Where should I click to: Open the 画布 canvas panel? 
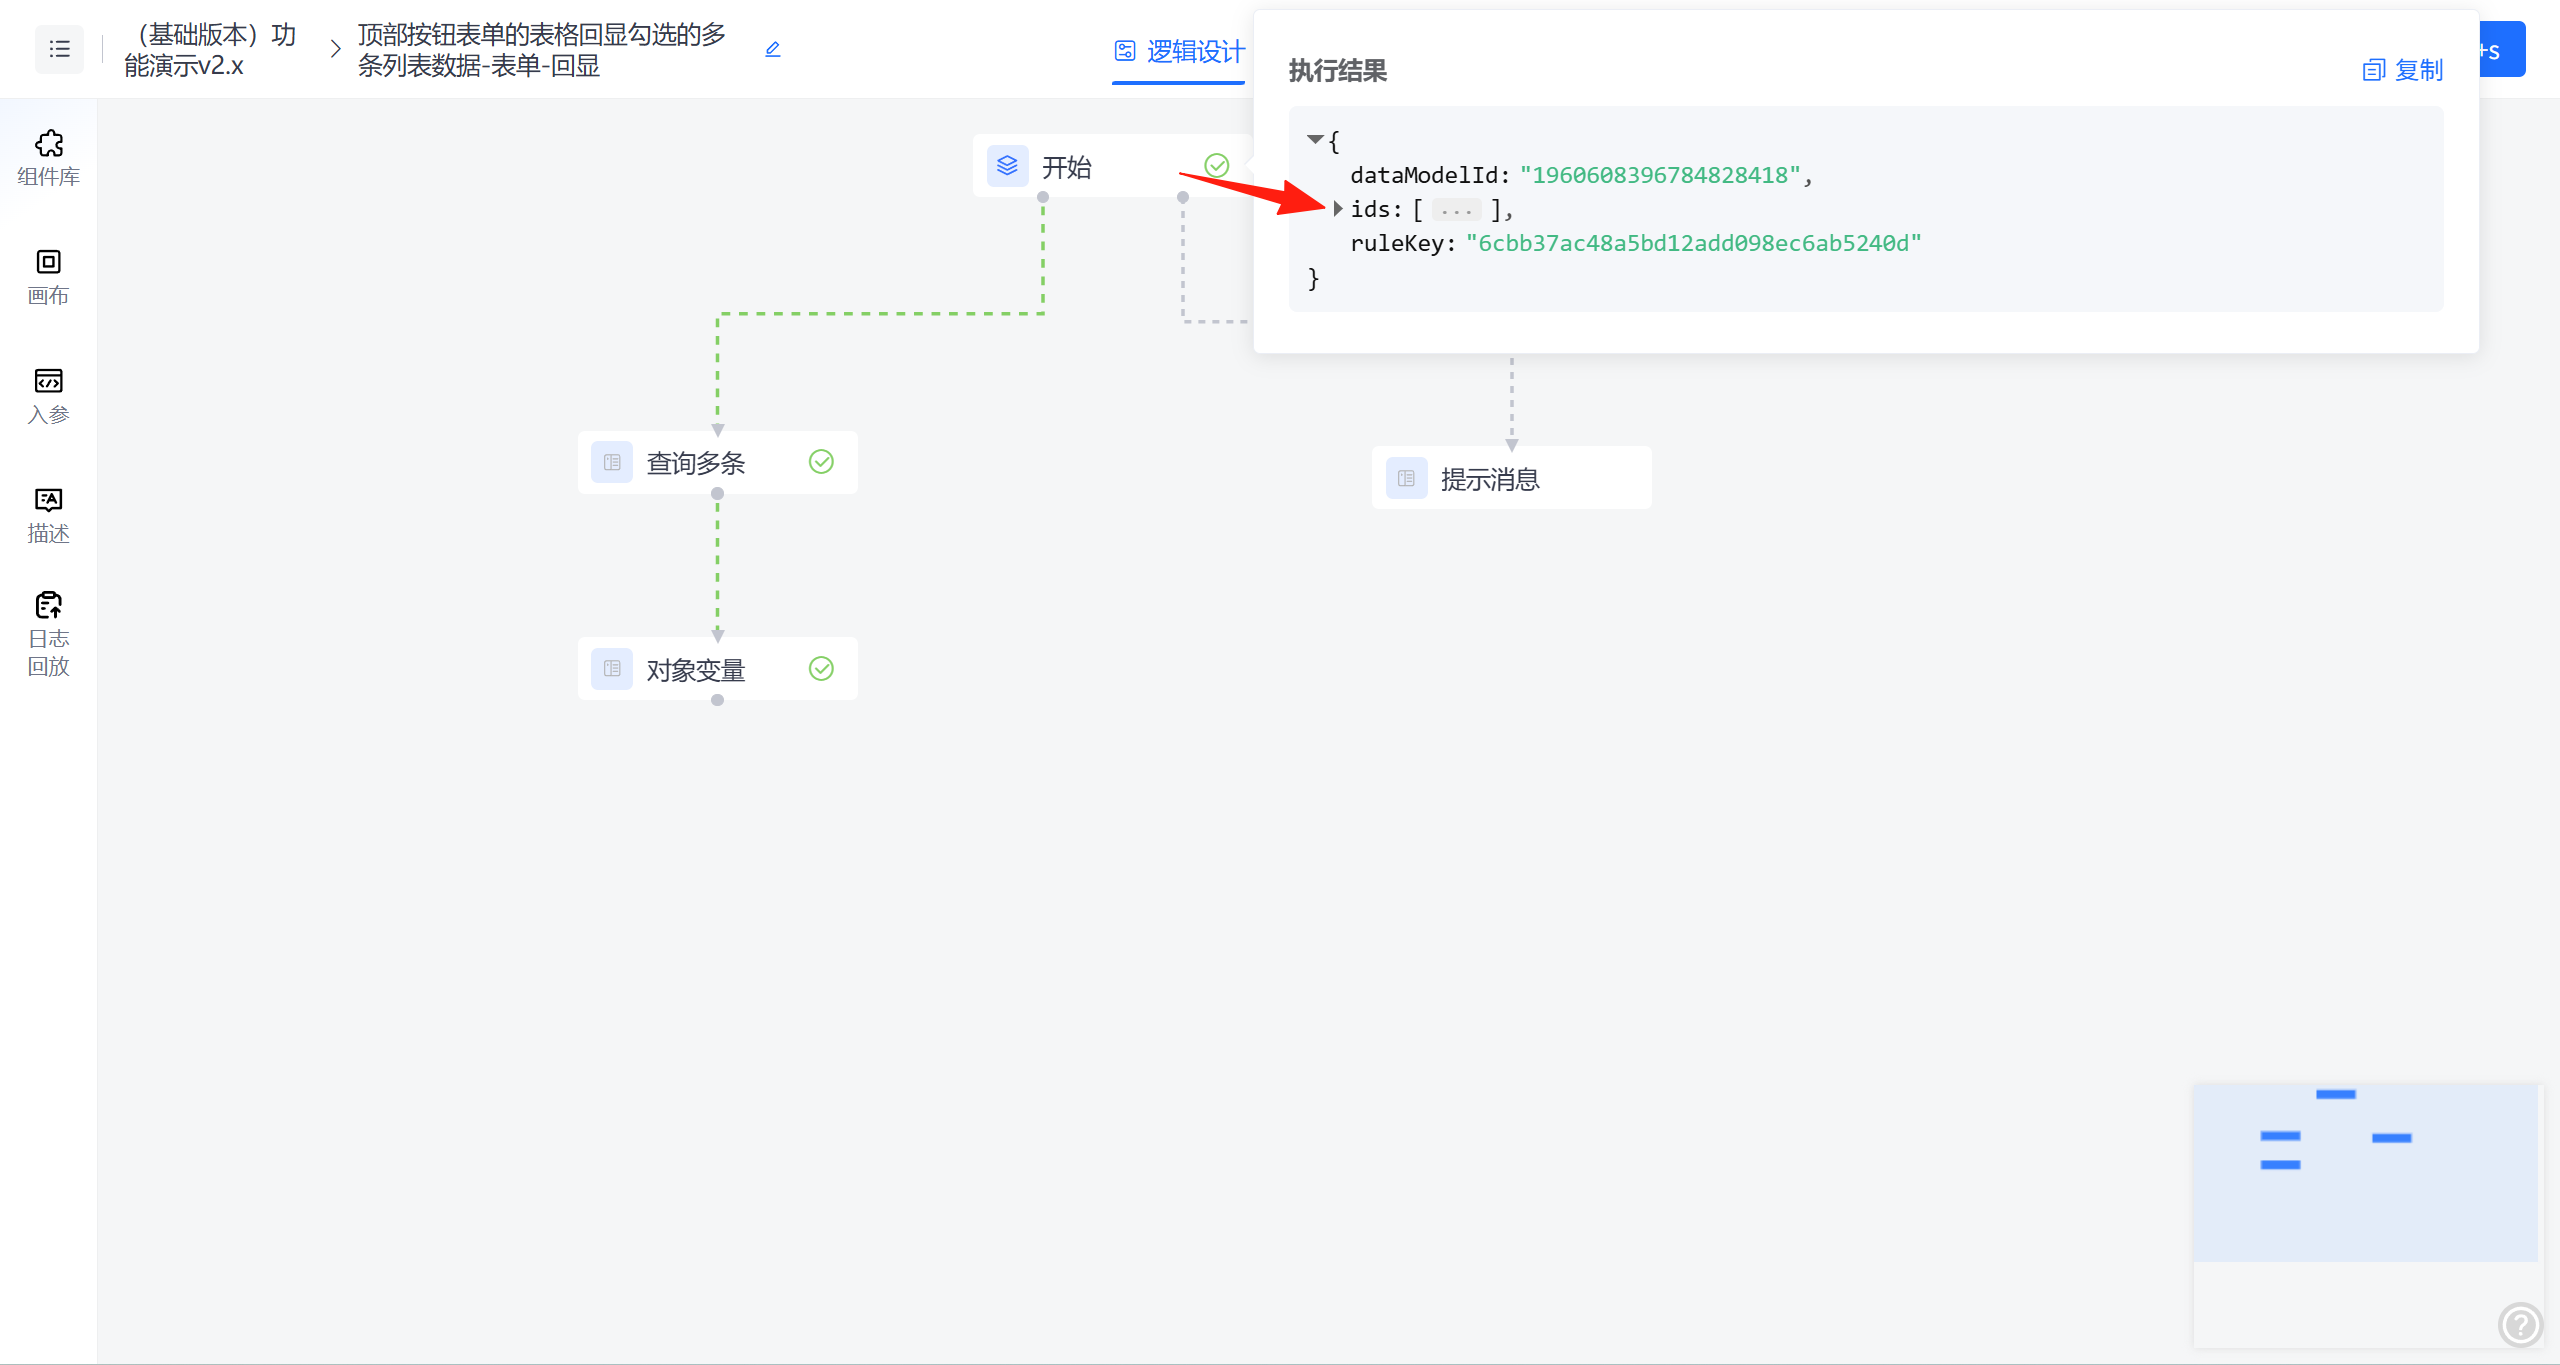coord(48,277)
